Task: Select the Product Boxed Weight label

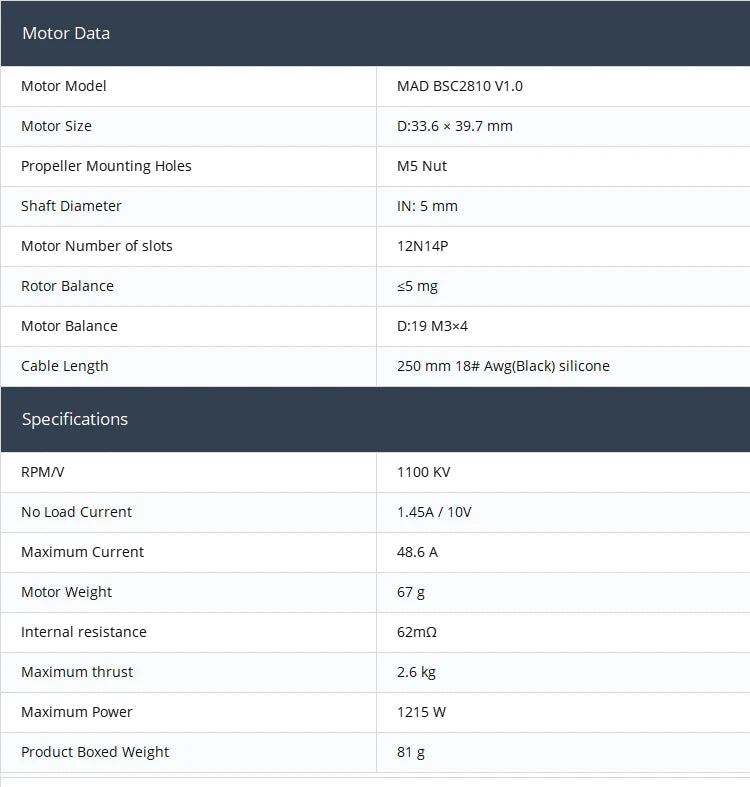Action: (95, 752)
